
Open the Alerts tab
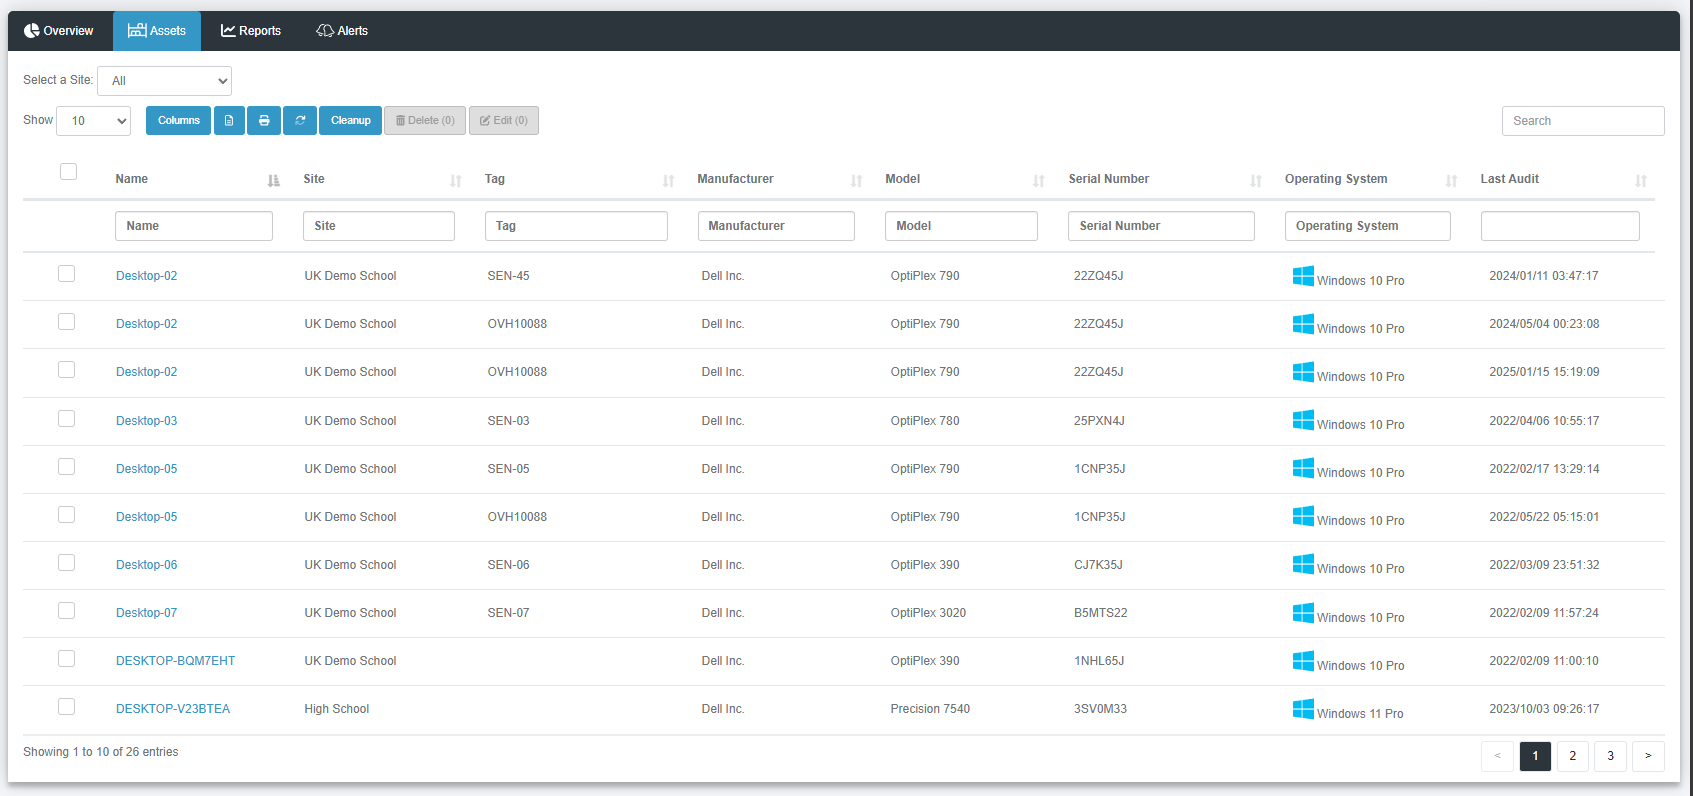tap(342, 31)
